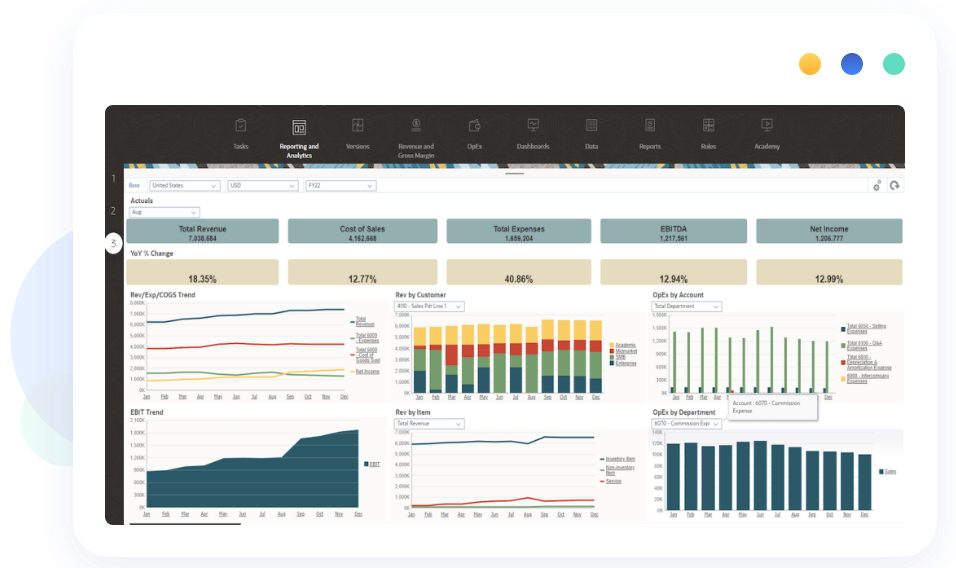This screenshot has height=568, width=956.
Task: Open the FY22 year dropdown
Action: coord(340,185)
